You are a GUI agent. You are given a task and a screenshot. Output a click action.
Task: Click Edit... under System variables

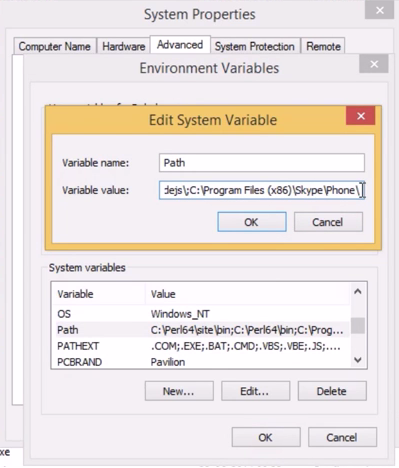(255, 391)
